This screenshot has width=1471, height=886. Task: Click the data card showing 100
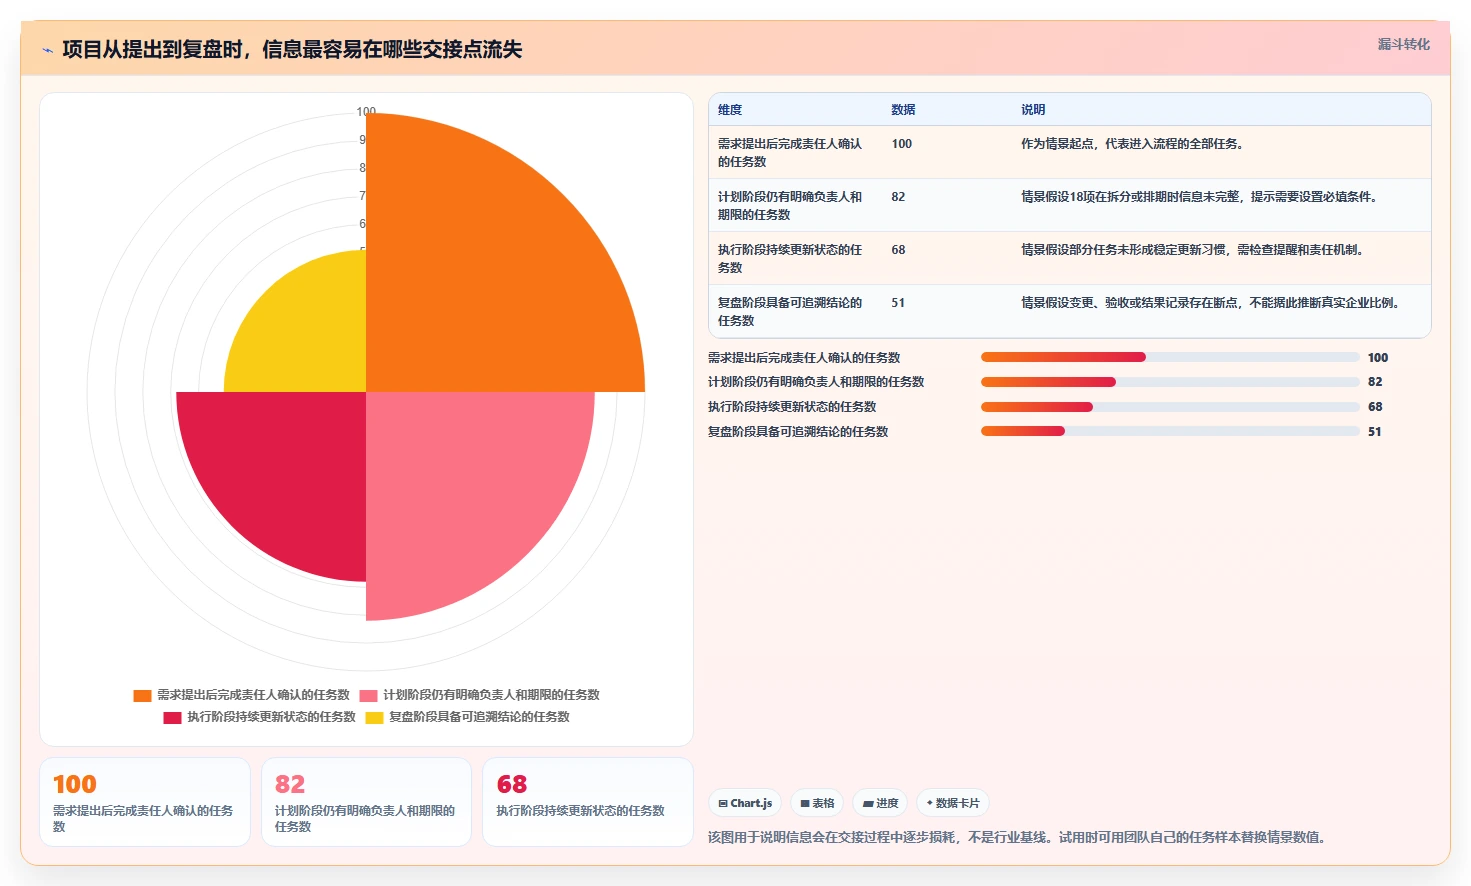145,802
